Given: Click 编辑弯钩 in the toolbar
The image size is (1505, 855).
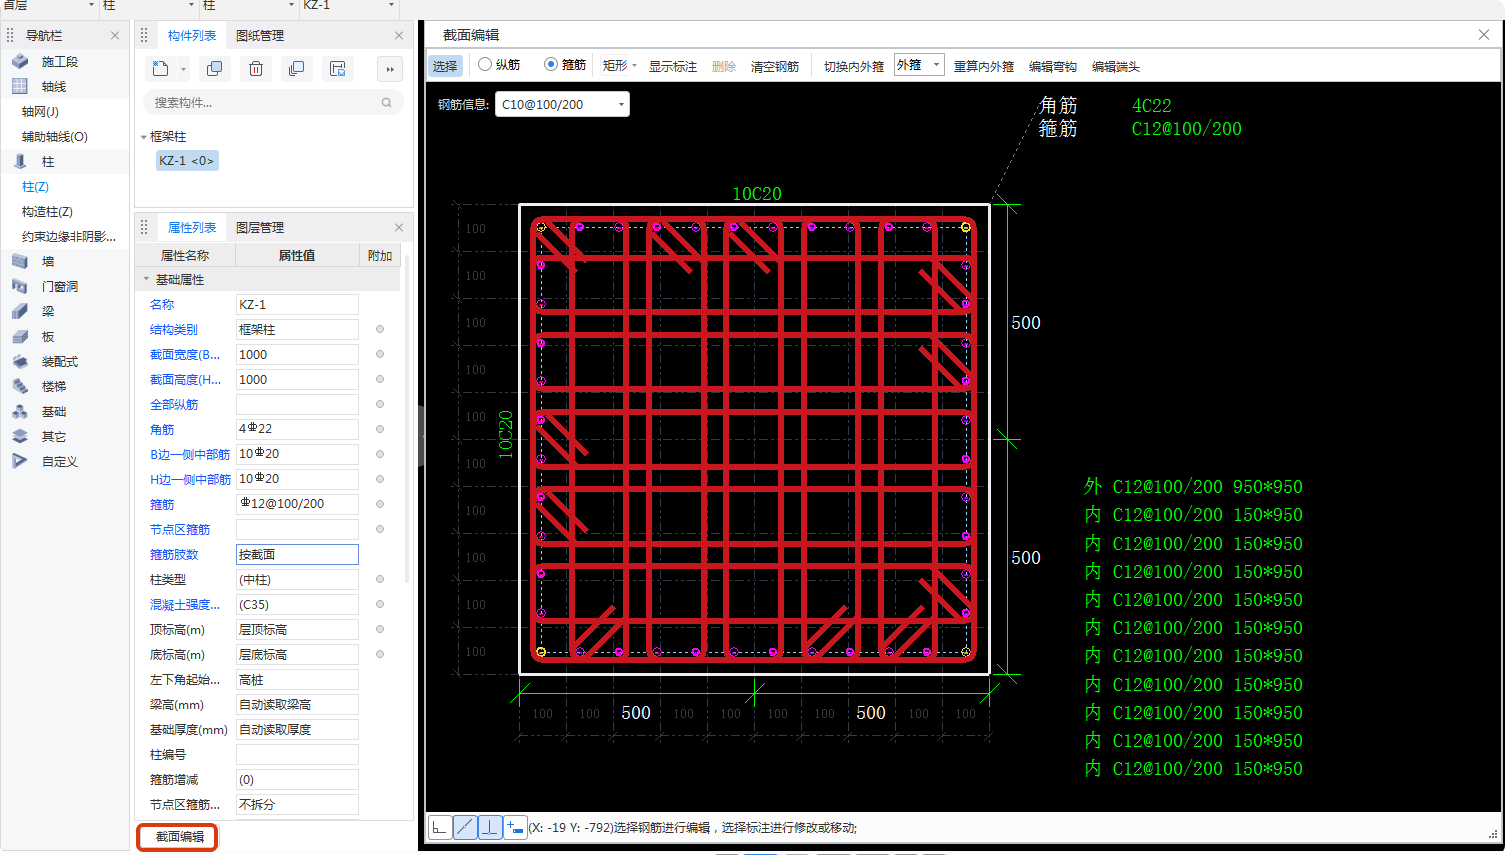Looking at the screenshot, I should (x=1053, y=66).
